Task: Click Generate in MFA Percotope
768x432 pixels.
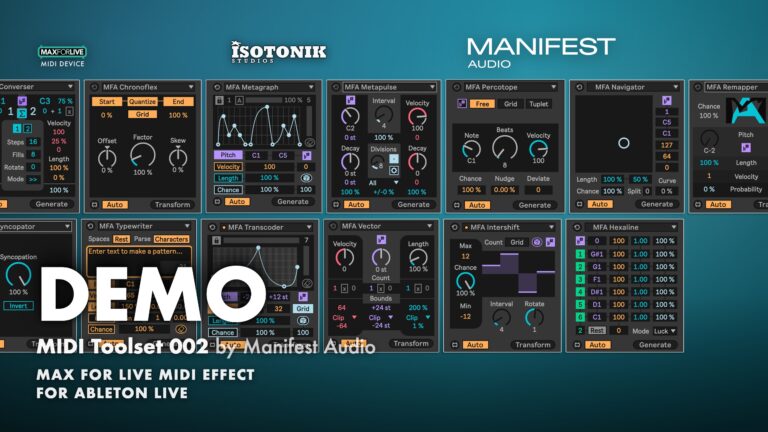Action: (534, 205)
